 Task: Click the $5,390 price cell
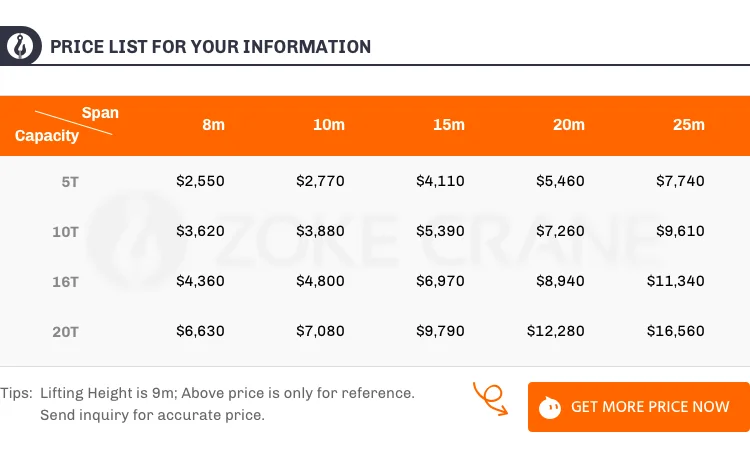tap(440, 231)
